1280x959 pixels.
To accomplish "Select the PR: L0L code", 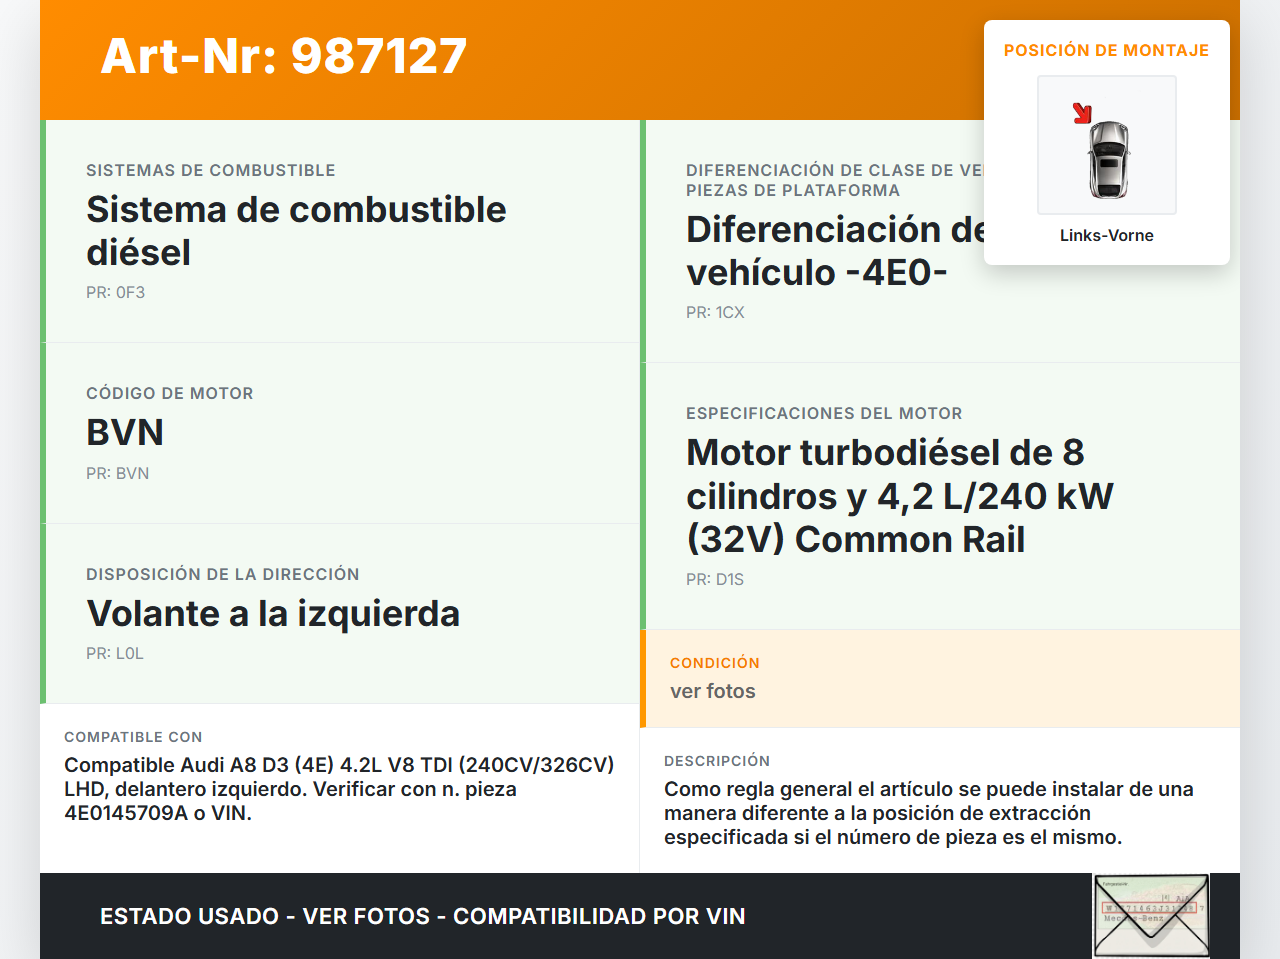I will pos(115,653).
